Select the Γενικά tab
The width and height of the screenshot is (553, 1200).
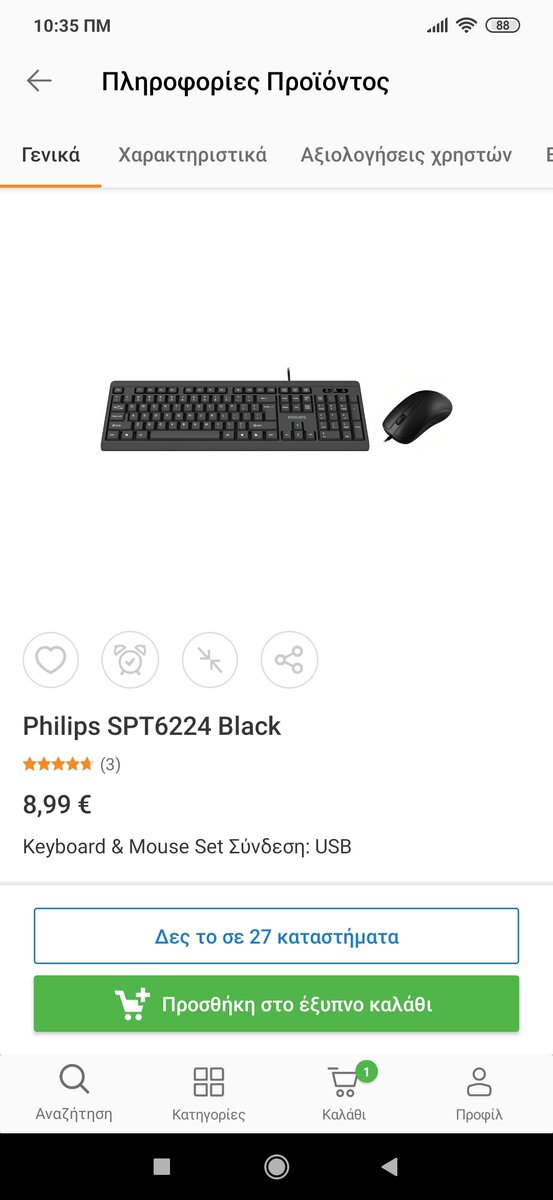(x=51, y=155)
